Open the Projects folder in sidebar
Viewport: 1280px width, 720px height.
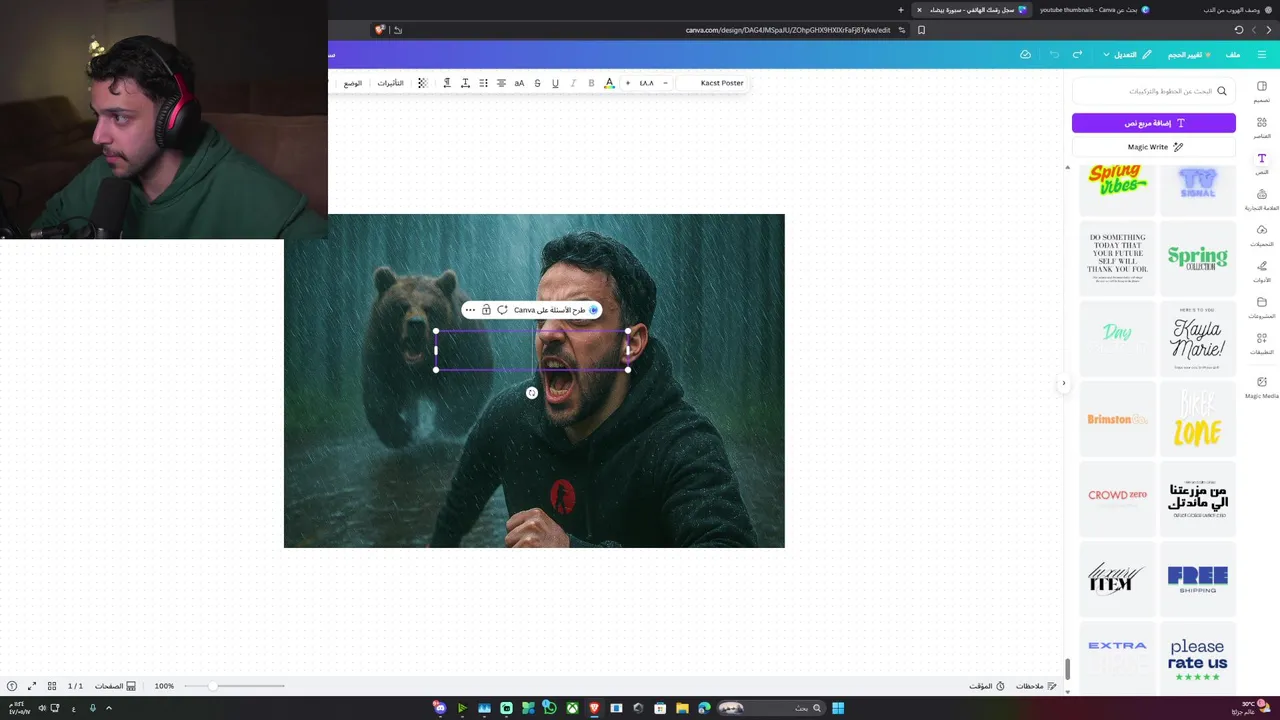1262,307
